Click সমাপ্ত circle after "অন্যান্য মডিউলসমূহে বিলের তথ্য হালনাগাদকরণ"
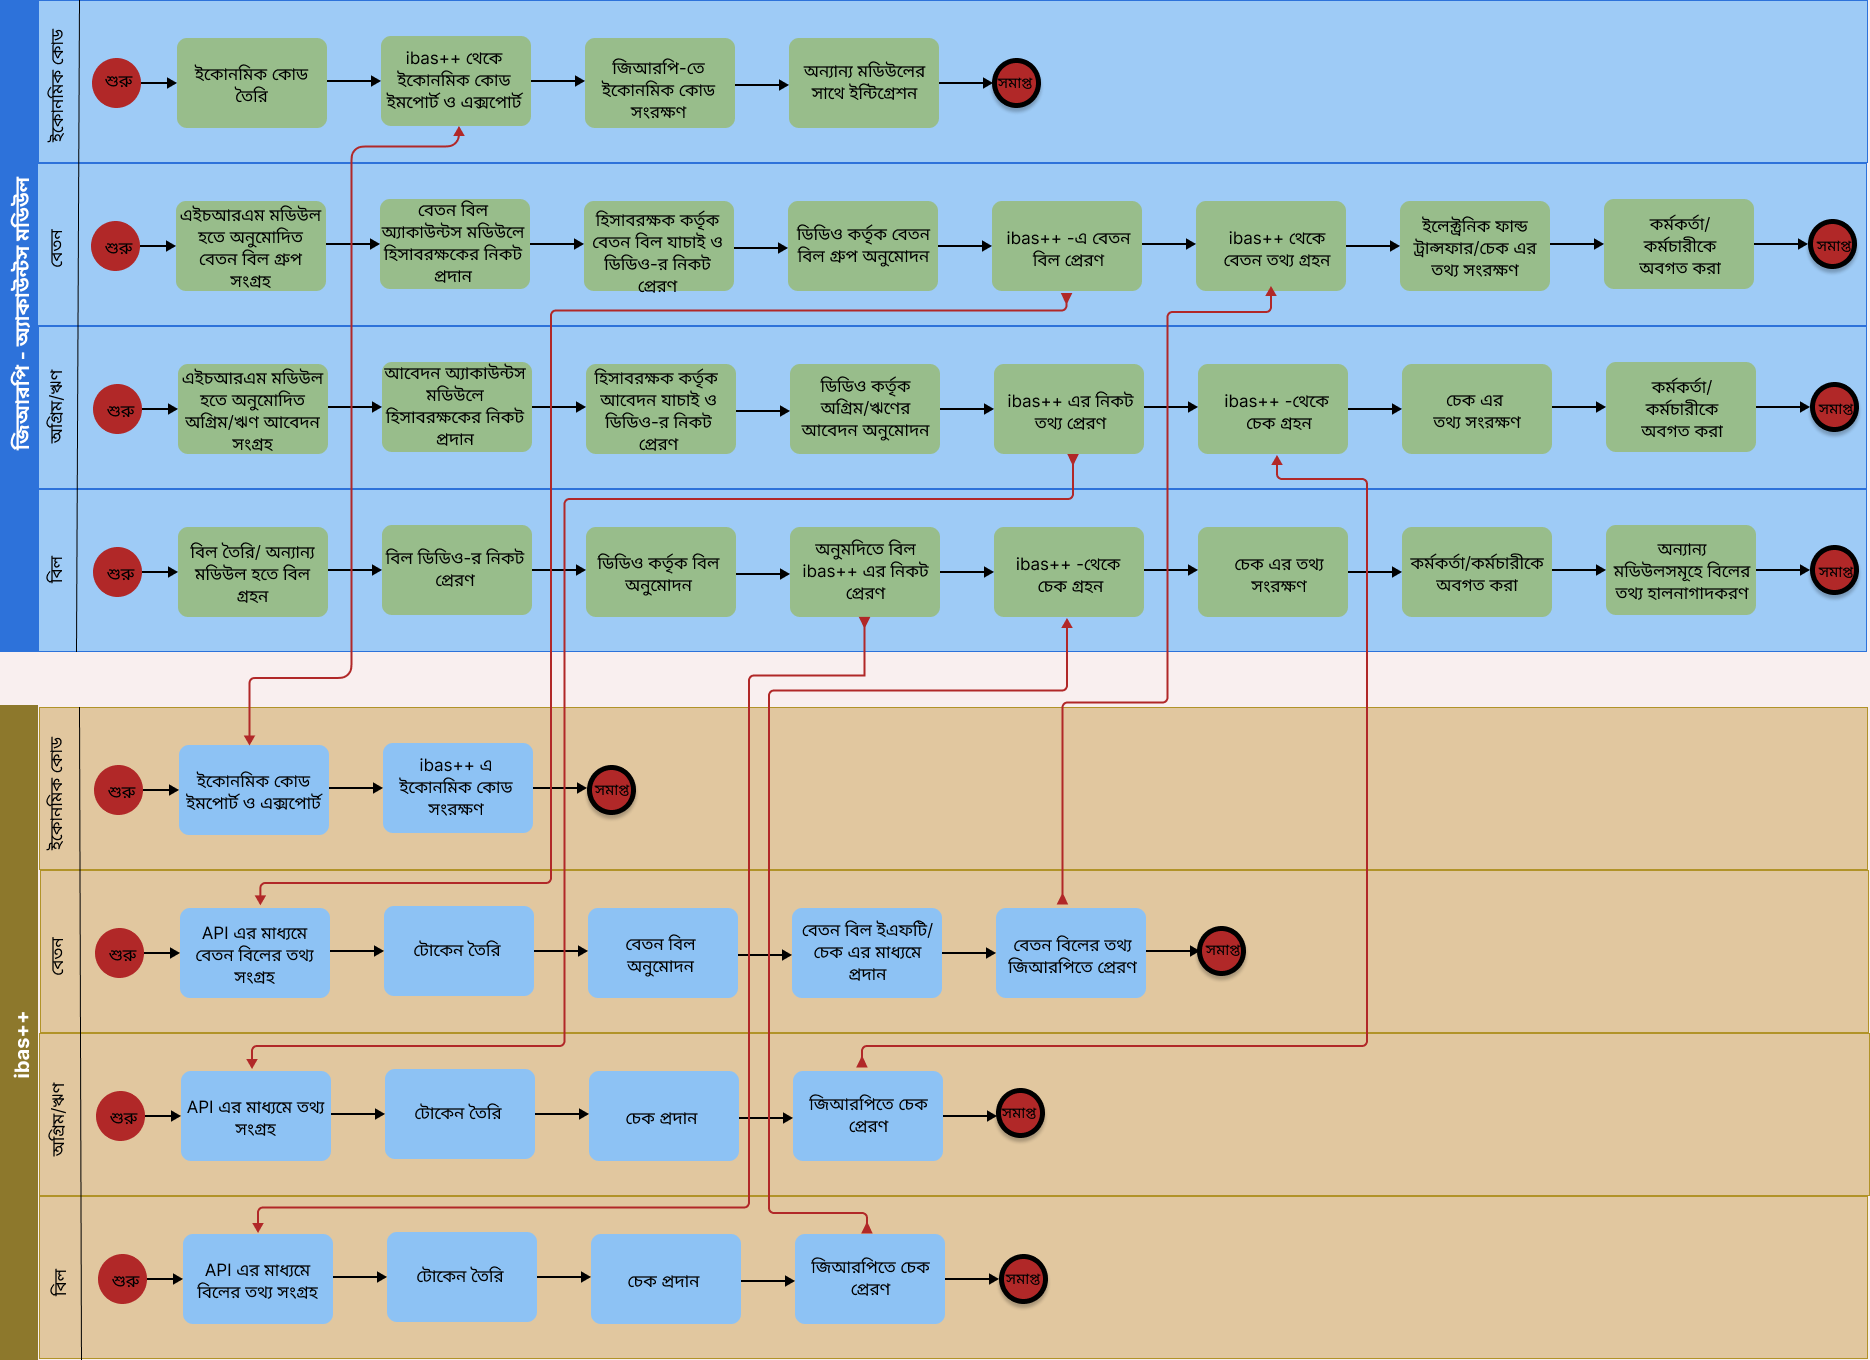1870x1360 pixels. click(x=1835, y=570)
